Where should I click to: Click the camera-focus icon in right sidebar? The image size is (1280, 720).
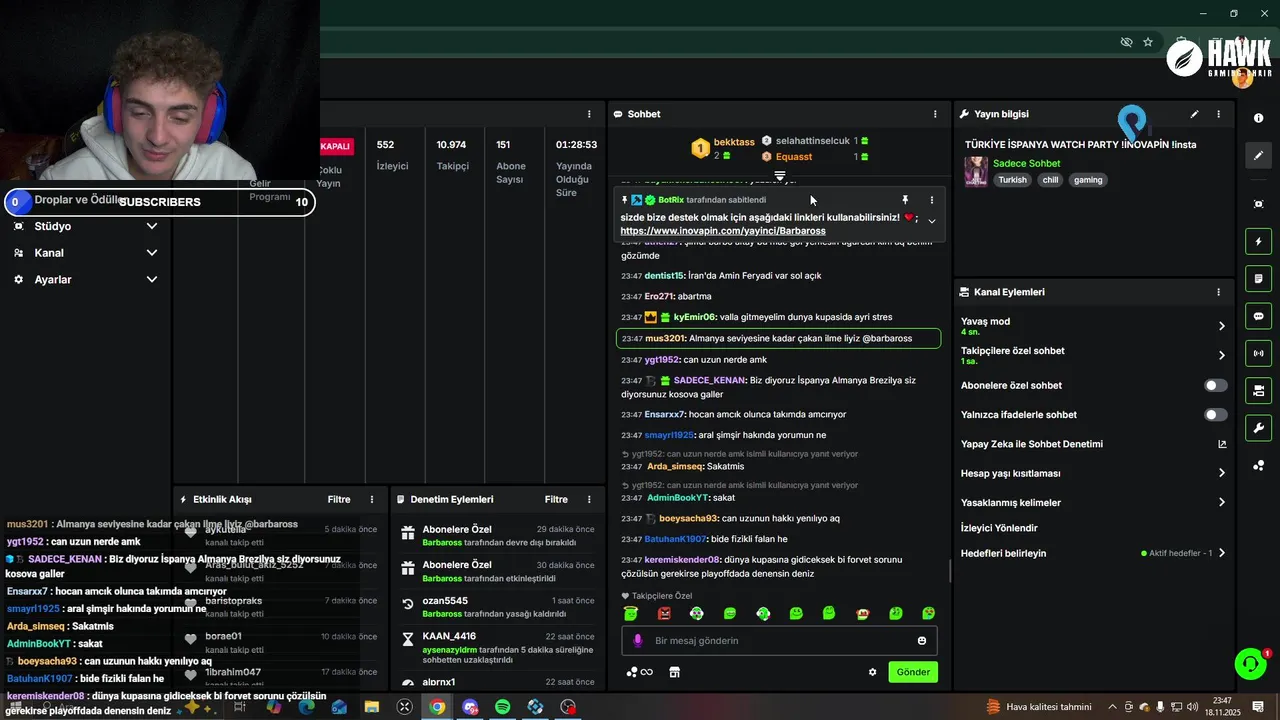pyautogui.click(x=1258, y=204)
